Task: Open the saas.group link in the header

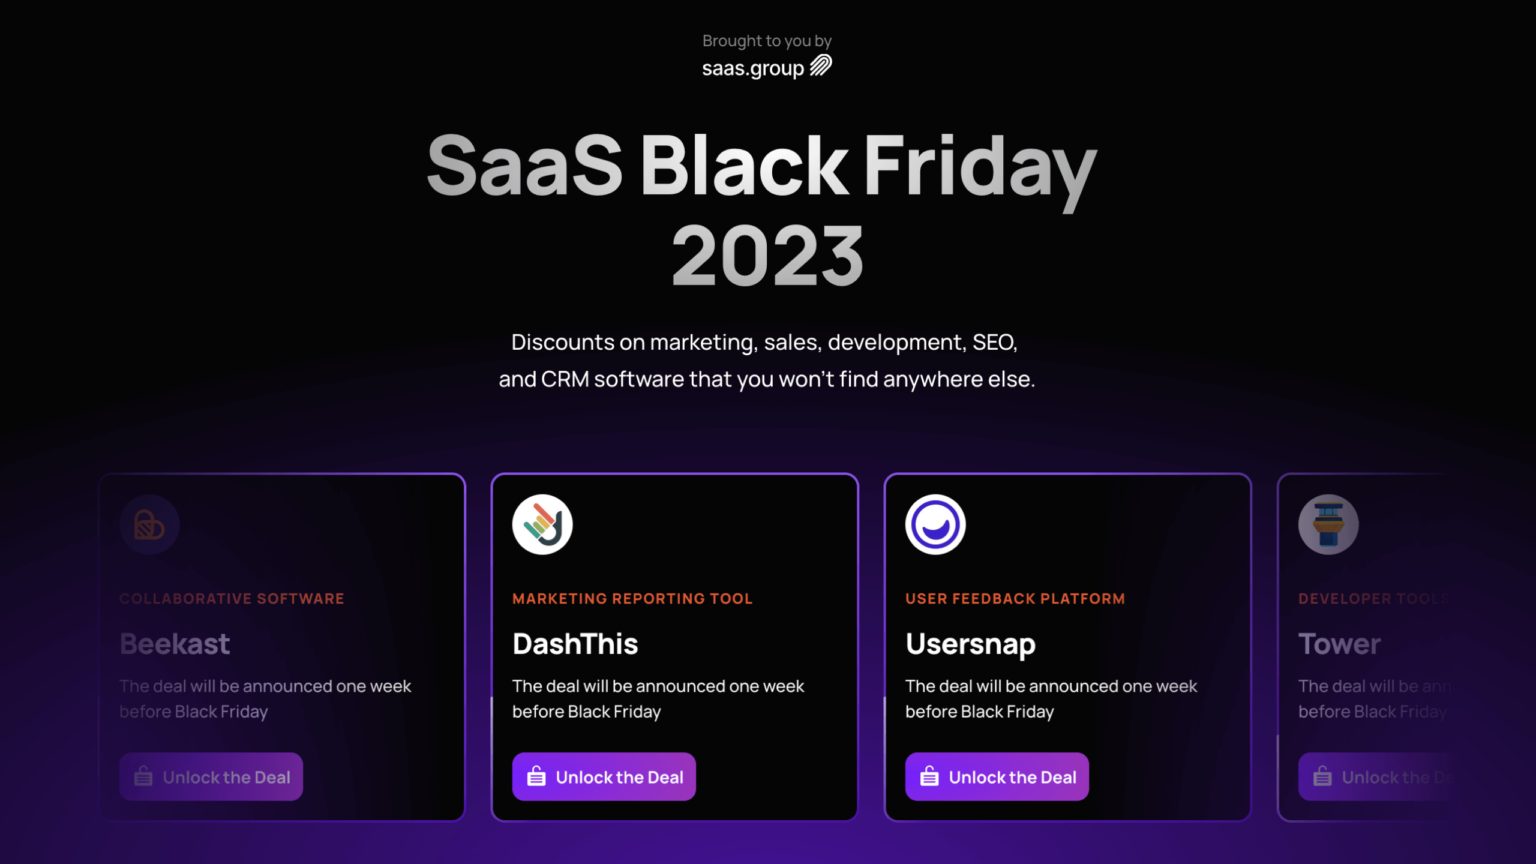Action: [767, 65]
